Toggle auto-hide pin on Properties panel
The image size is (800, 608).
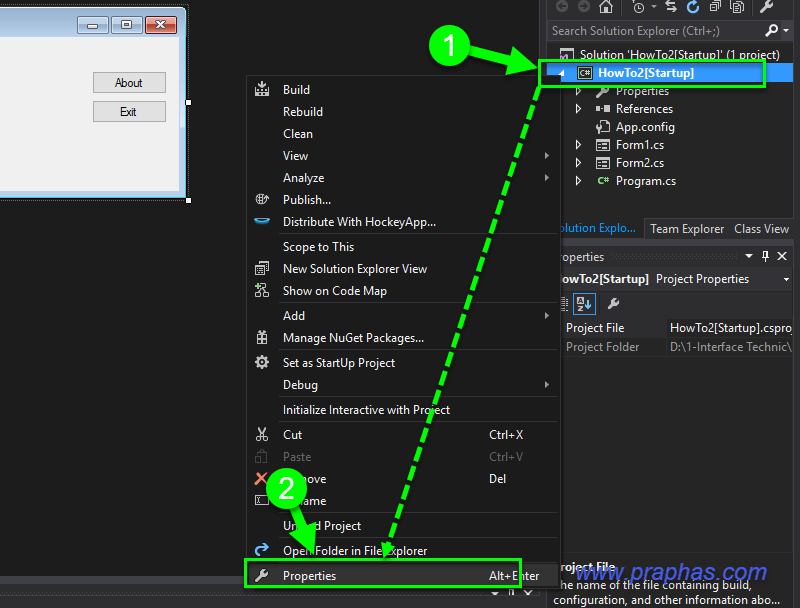click(765, 256)
